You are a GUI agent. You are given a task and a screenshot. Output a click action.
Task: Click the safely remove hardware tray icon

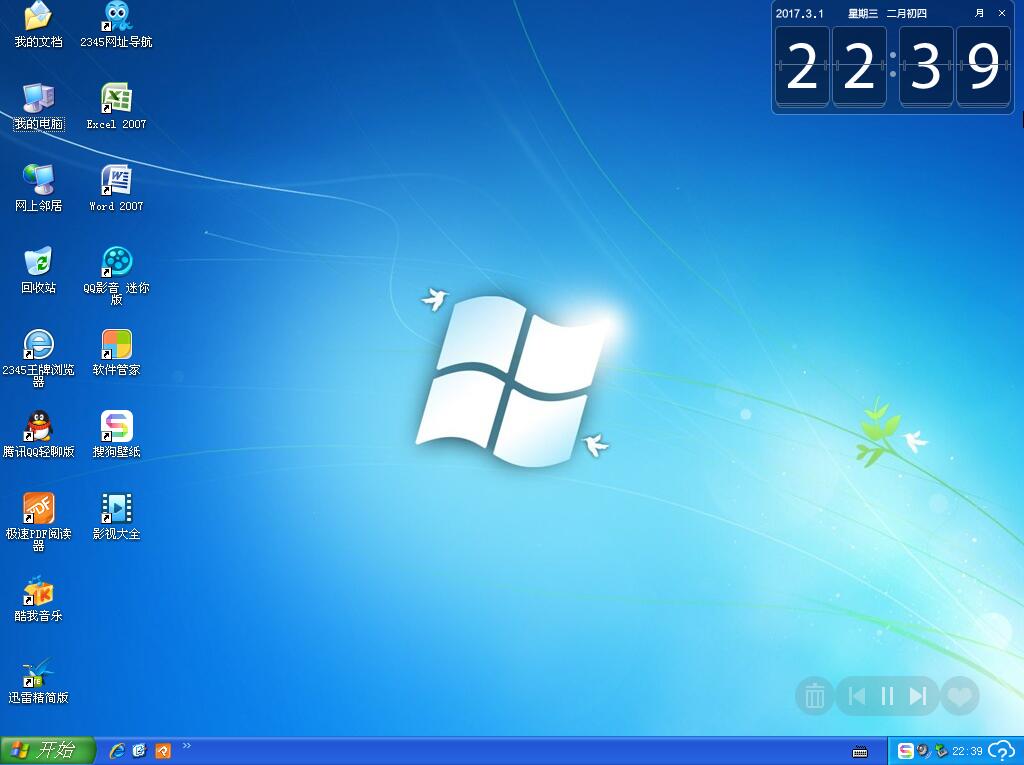[x=940, y=751]
